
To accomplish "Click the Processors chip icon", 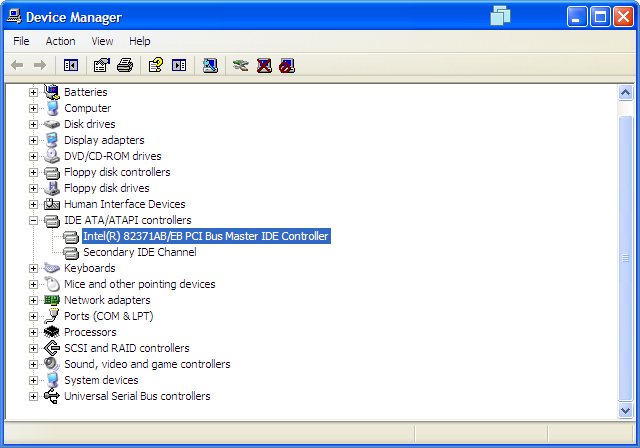I will 52,332.
